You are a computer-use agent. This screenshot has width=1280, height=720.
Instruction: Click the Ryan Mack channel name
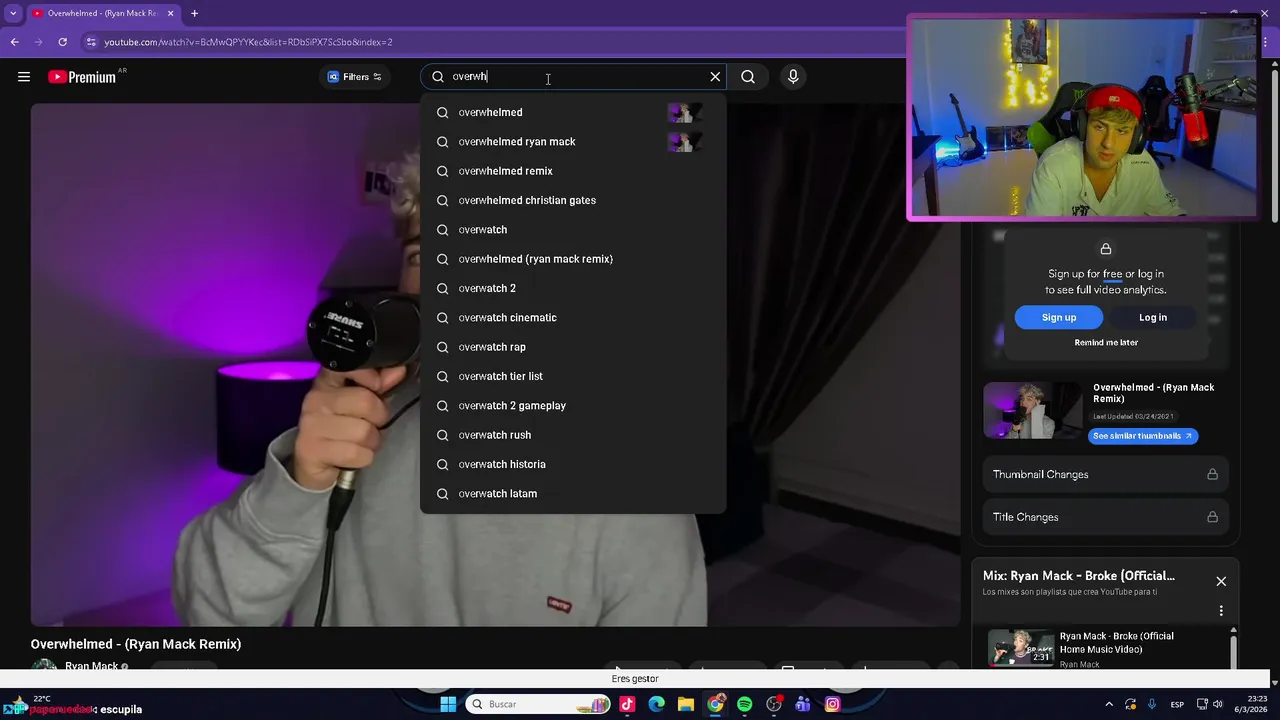(91, 666)
